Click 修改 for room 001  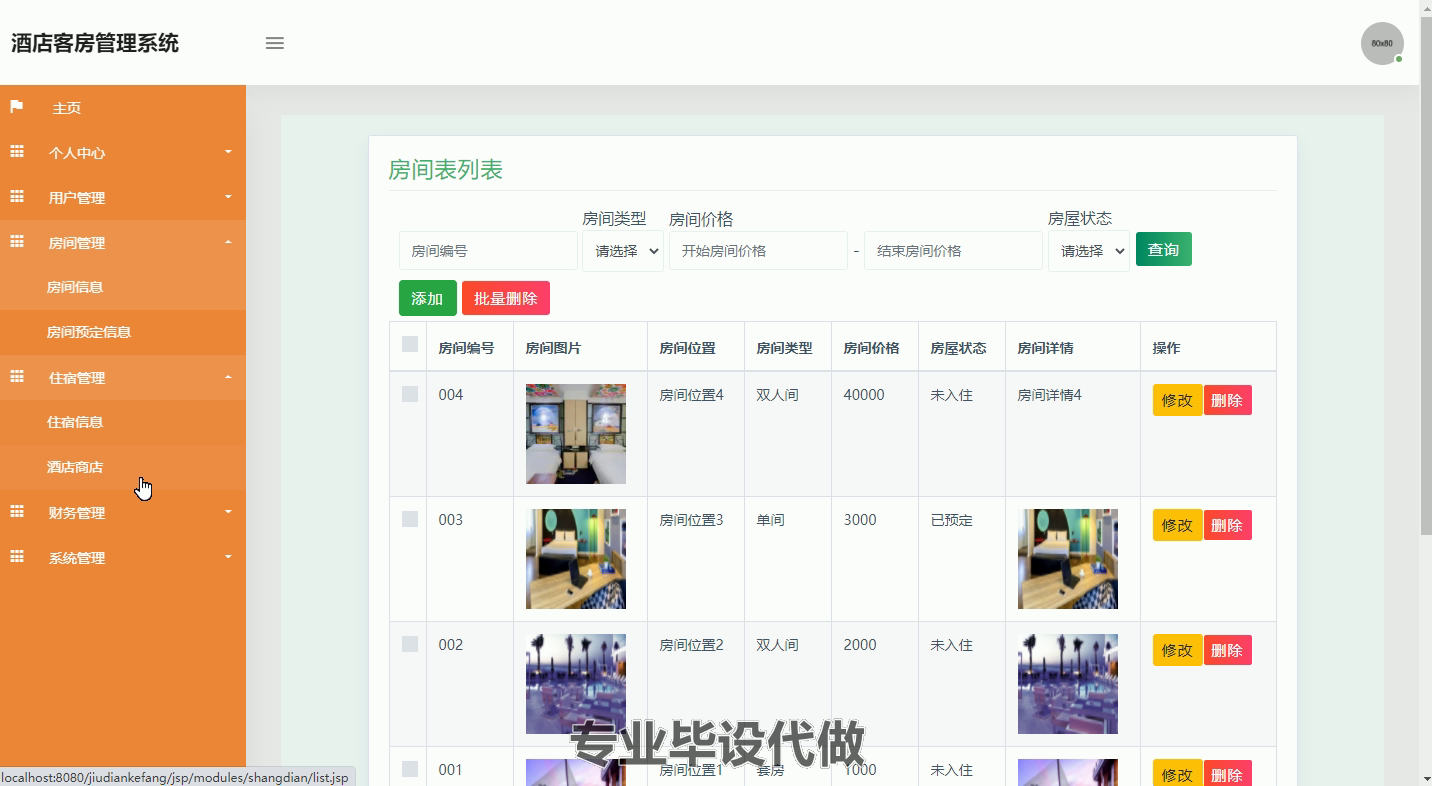pyautogui.click(x=1177, y=773)
